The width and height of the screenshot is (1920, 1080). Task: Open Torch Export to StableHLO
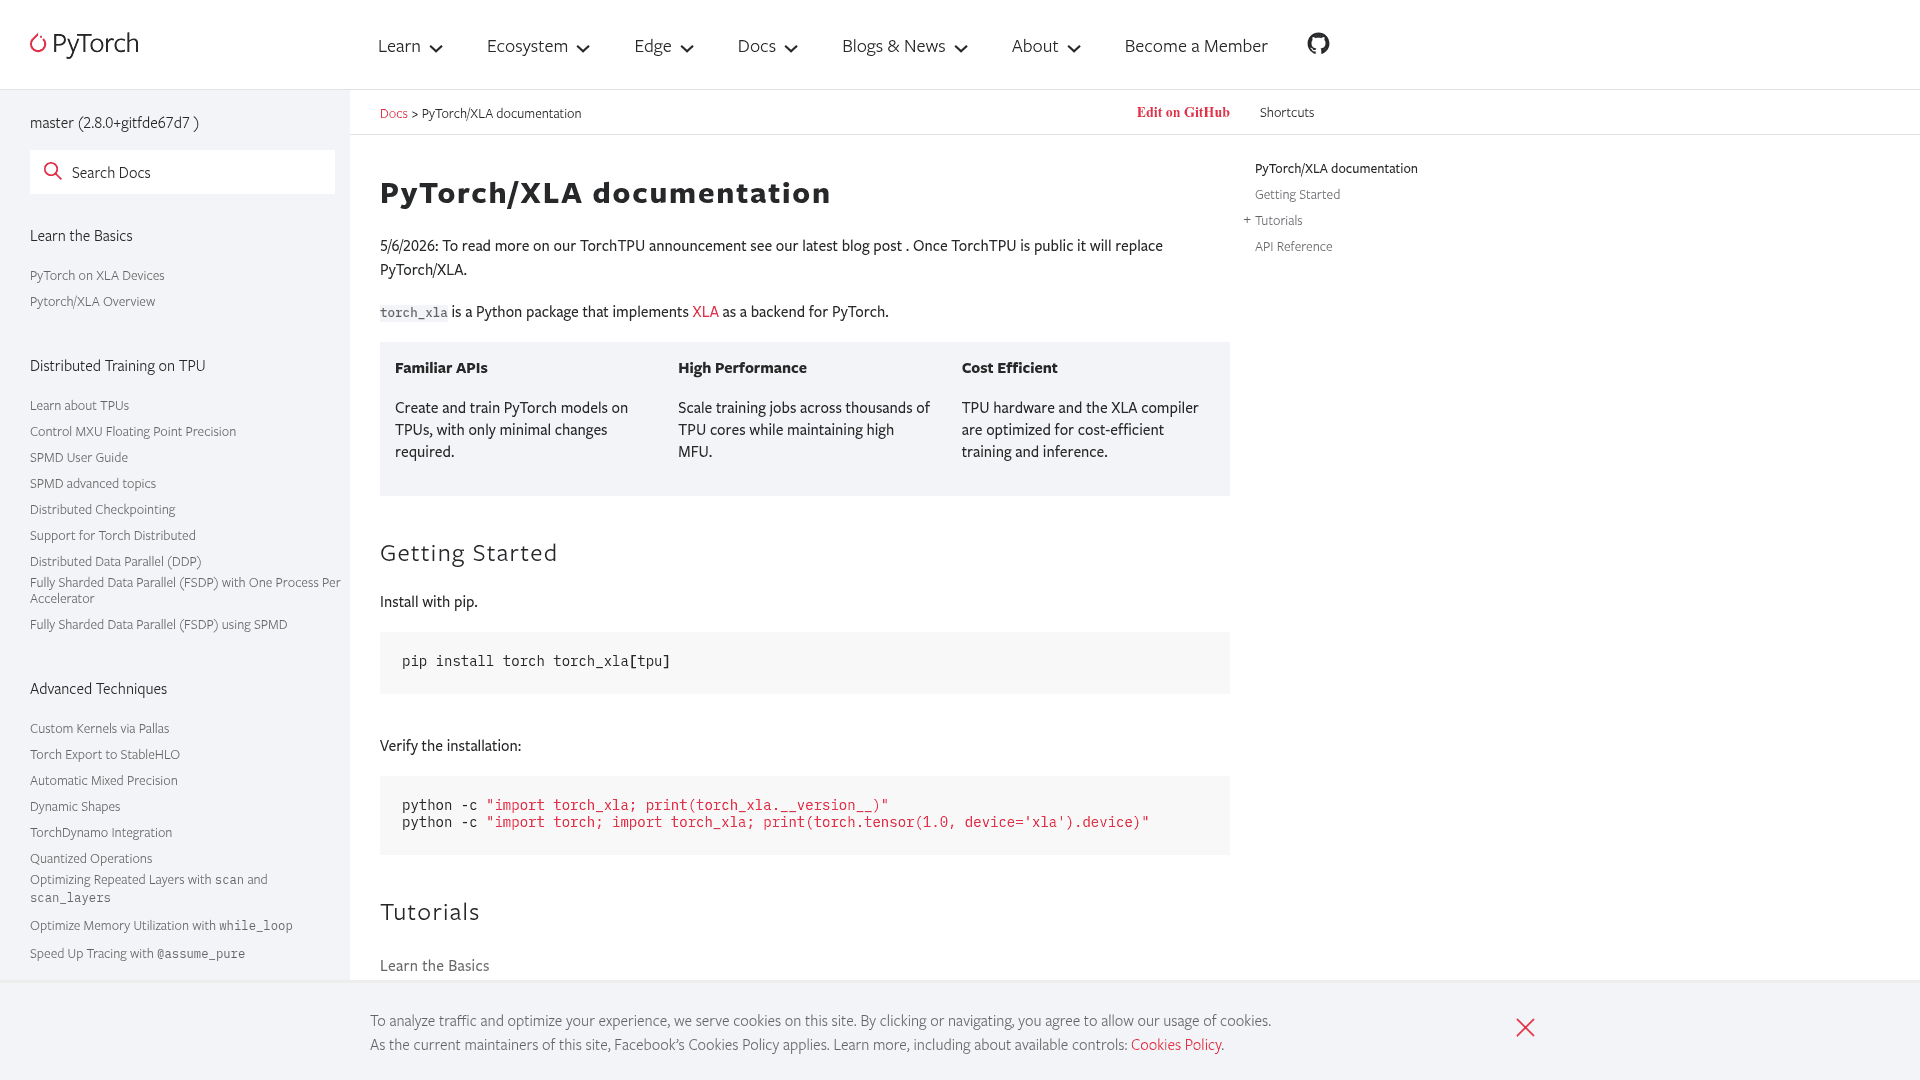[105, 755]
